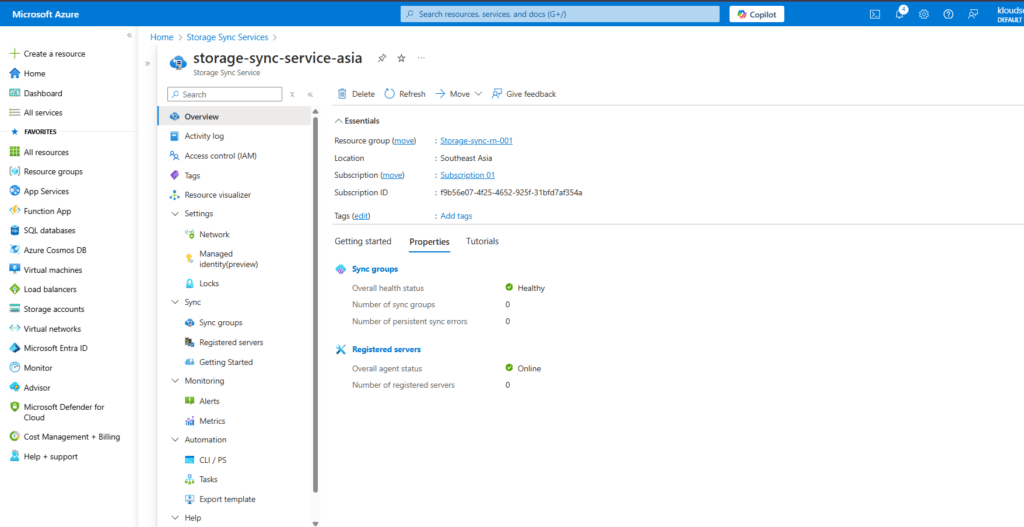Click the Add tags link

456,216
